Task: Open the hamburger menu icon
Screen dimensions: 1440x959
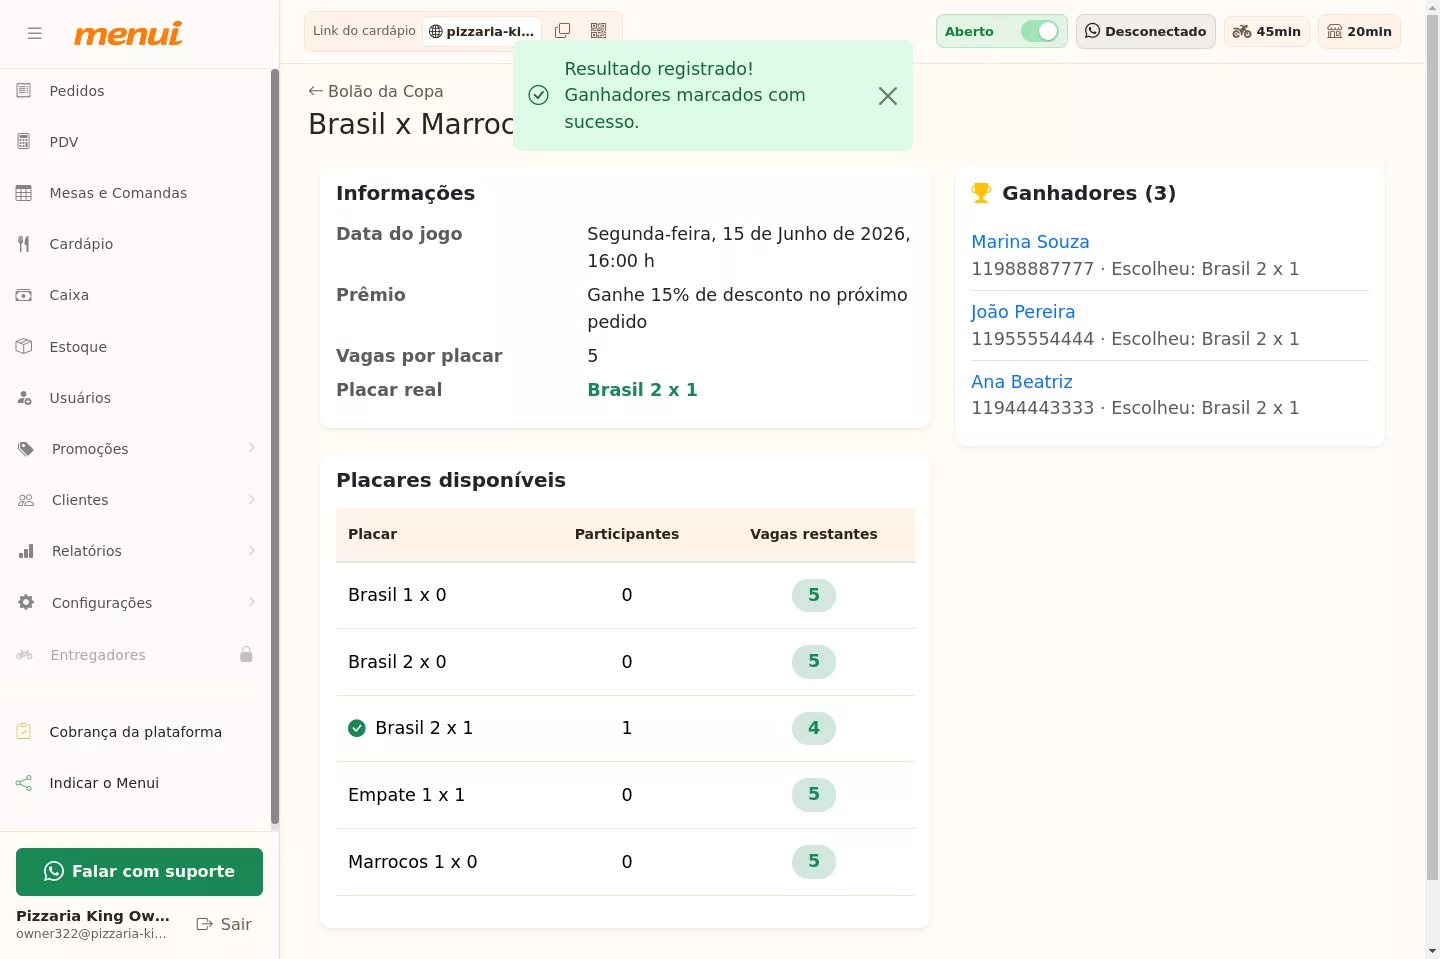Action: [x=35, y=33]
